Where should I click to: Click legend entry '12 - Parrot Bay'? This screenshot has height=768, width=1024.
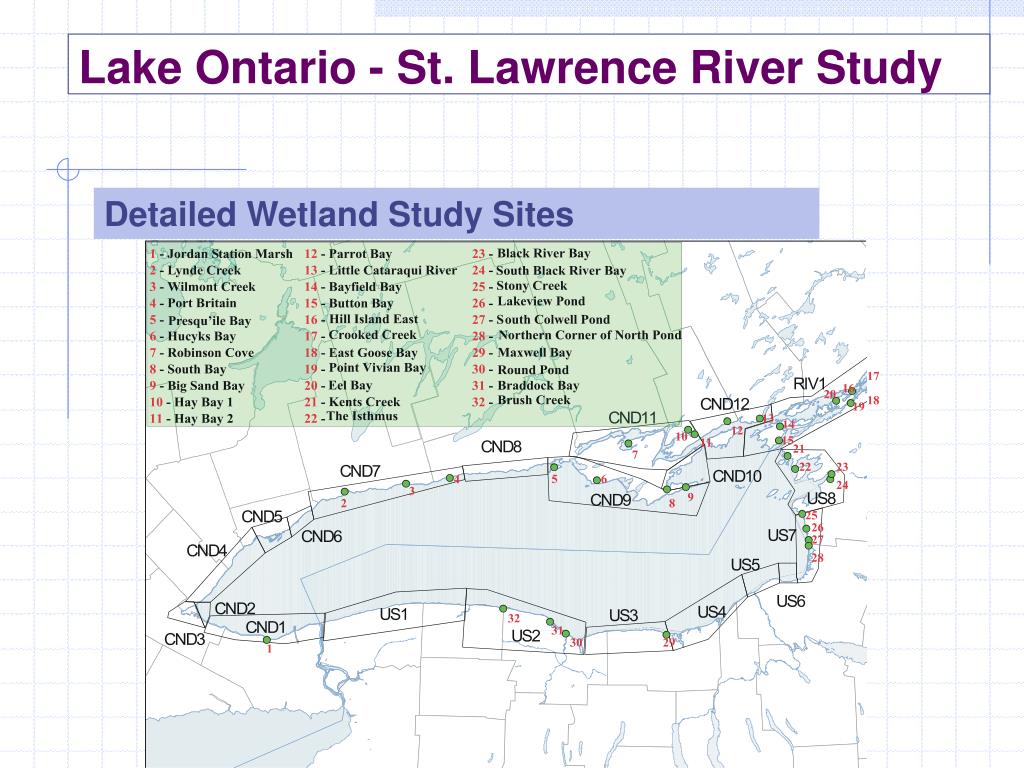348,253
